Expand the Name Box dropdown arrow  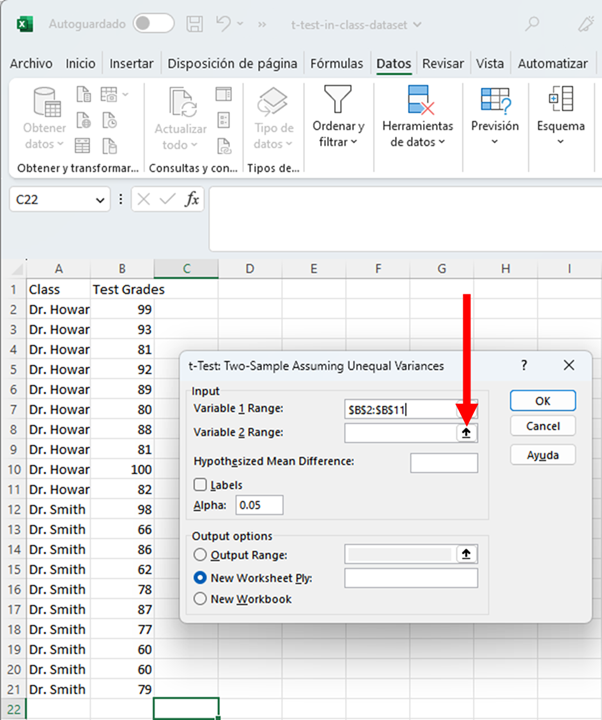pos(100,200)
